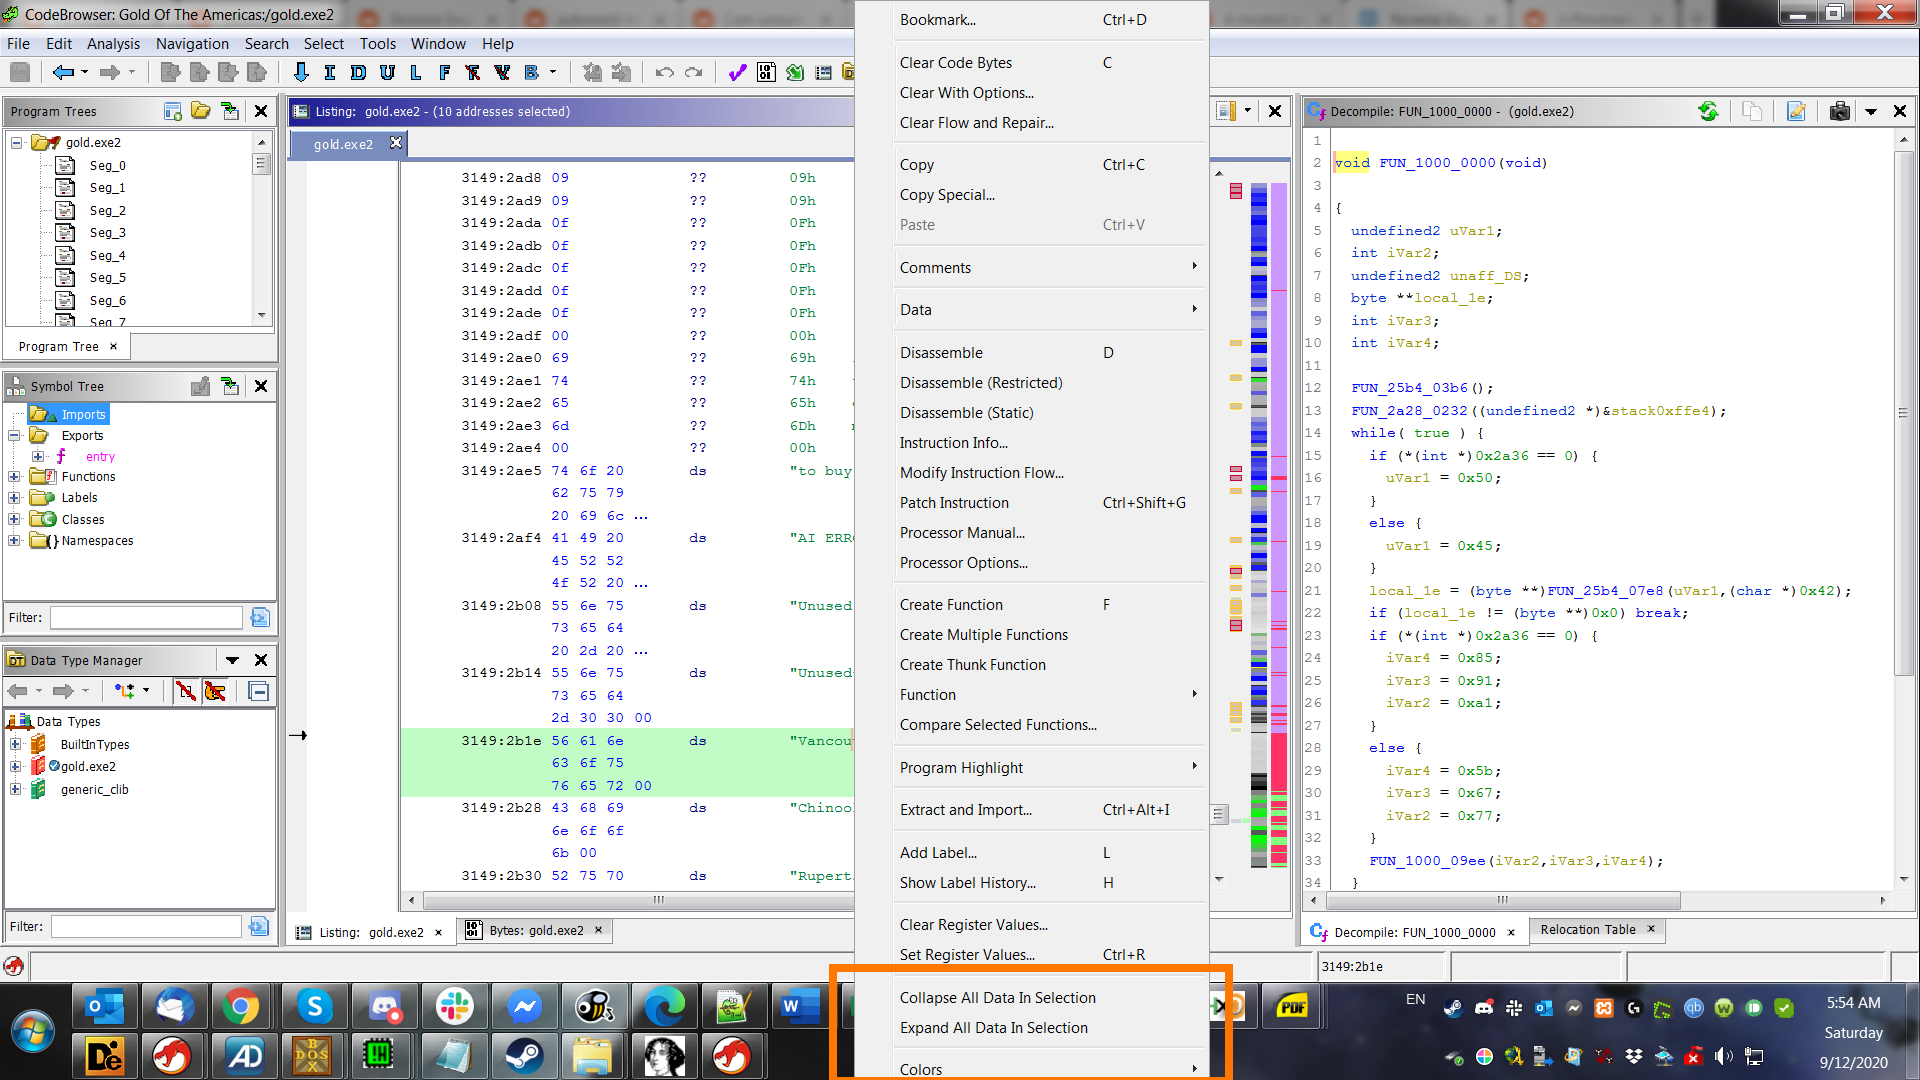1920x1080 pixels.
Task: Open Data Type Manager dropdown menu arrow
Action: coord(232,660)
